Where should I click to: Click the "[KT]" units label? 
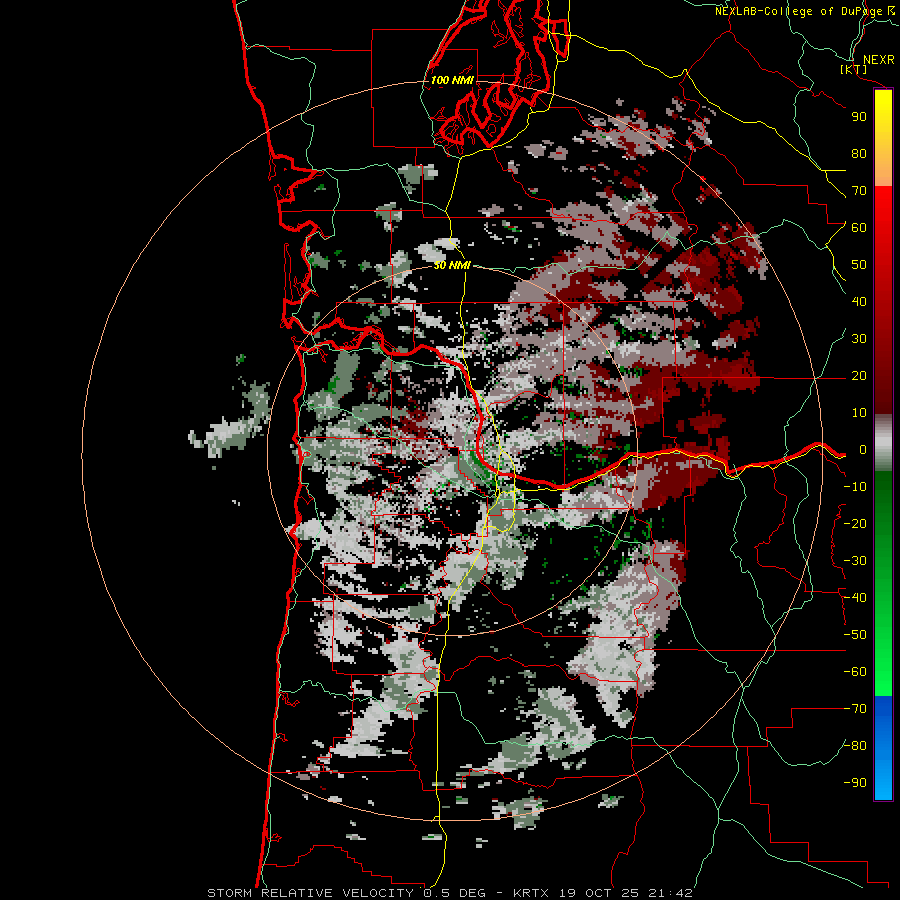coord(854,69)
